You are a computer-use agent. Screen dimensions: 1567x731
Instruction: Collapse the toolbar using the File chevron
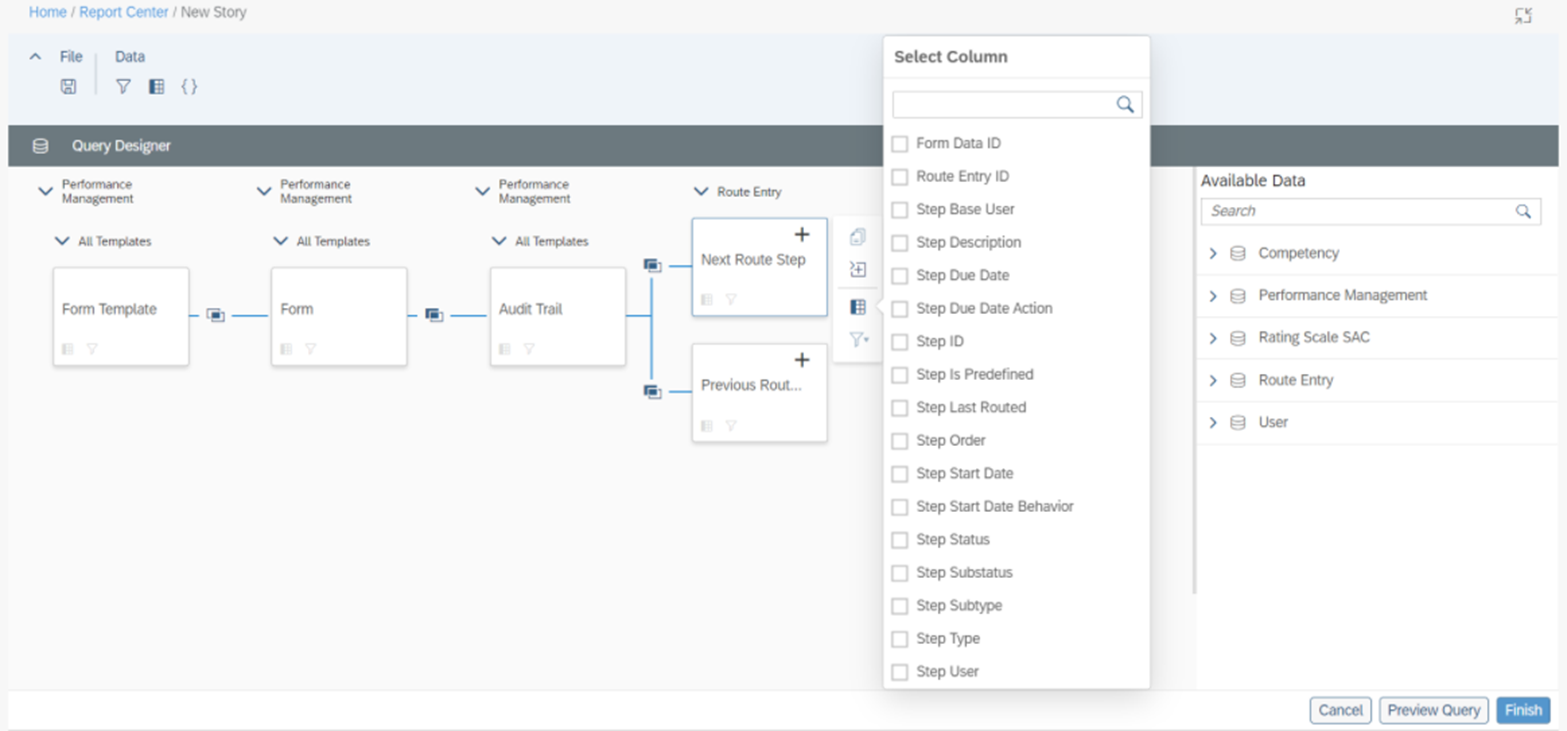click(36, 57)
